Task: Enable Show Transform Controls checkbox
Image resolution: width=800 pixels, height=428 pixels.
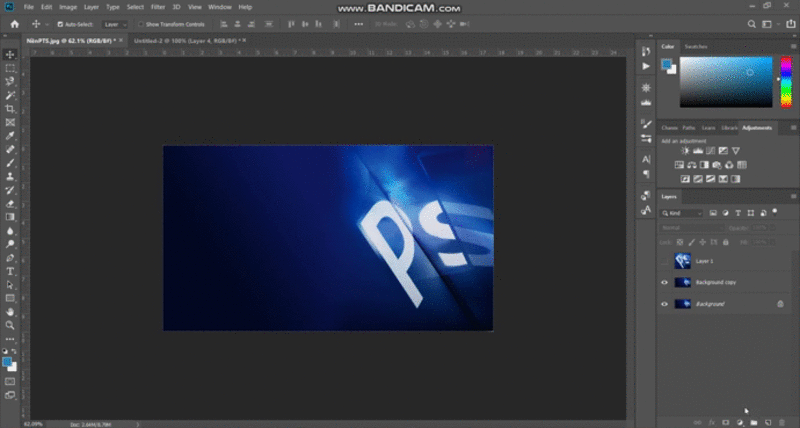Action: 141,24
